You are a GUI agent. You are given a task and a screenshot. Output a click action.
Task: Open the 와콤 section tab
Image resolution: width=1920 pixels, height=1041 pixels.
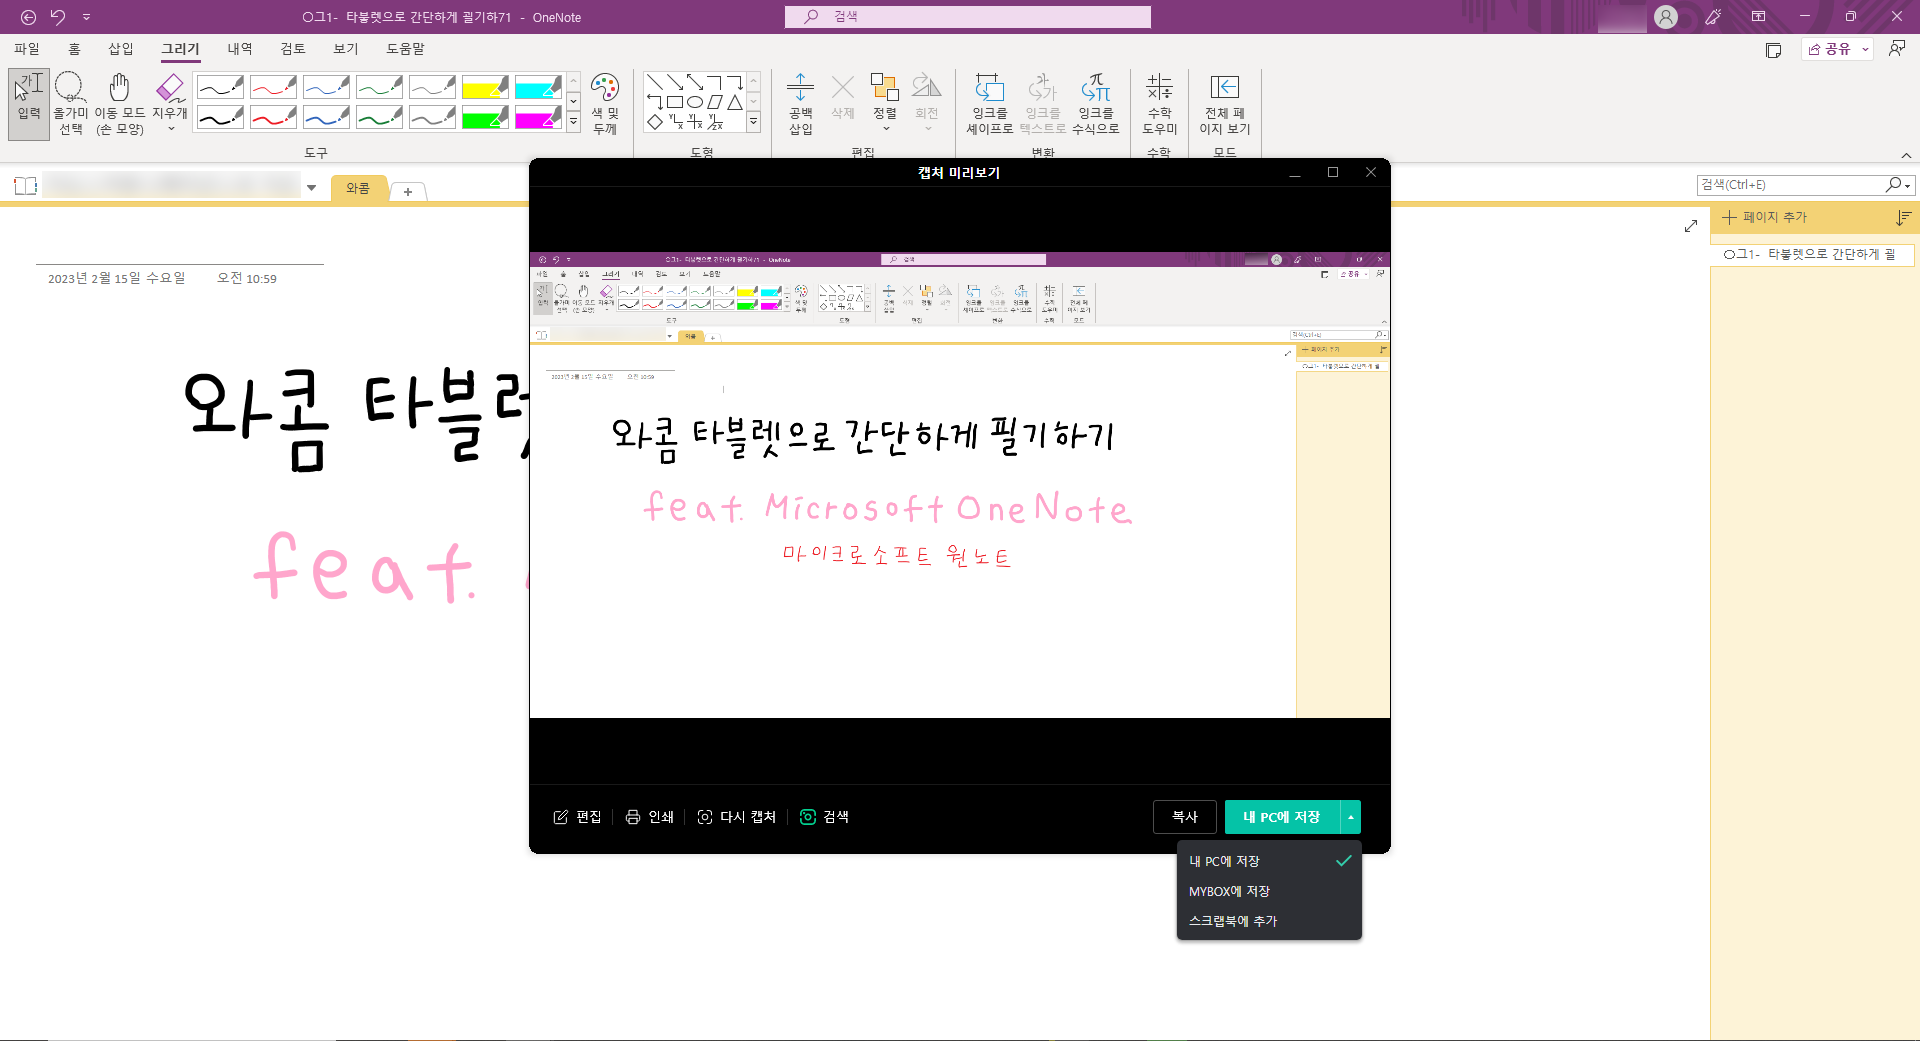358,188
